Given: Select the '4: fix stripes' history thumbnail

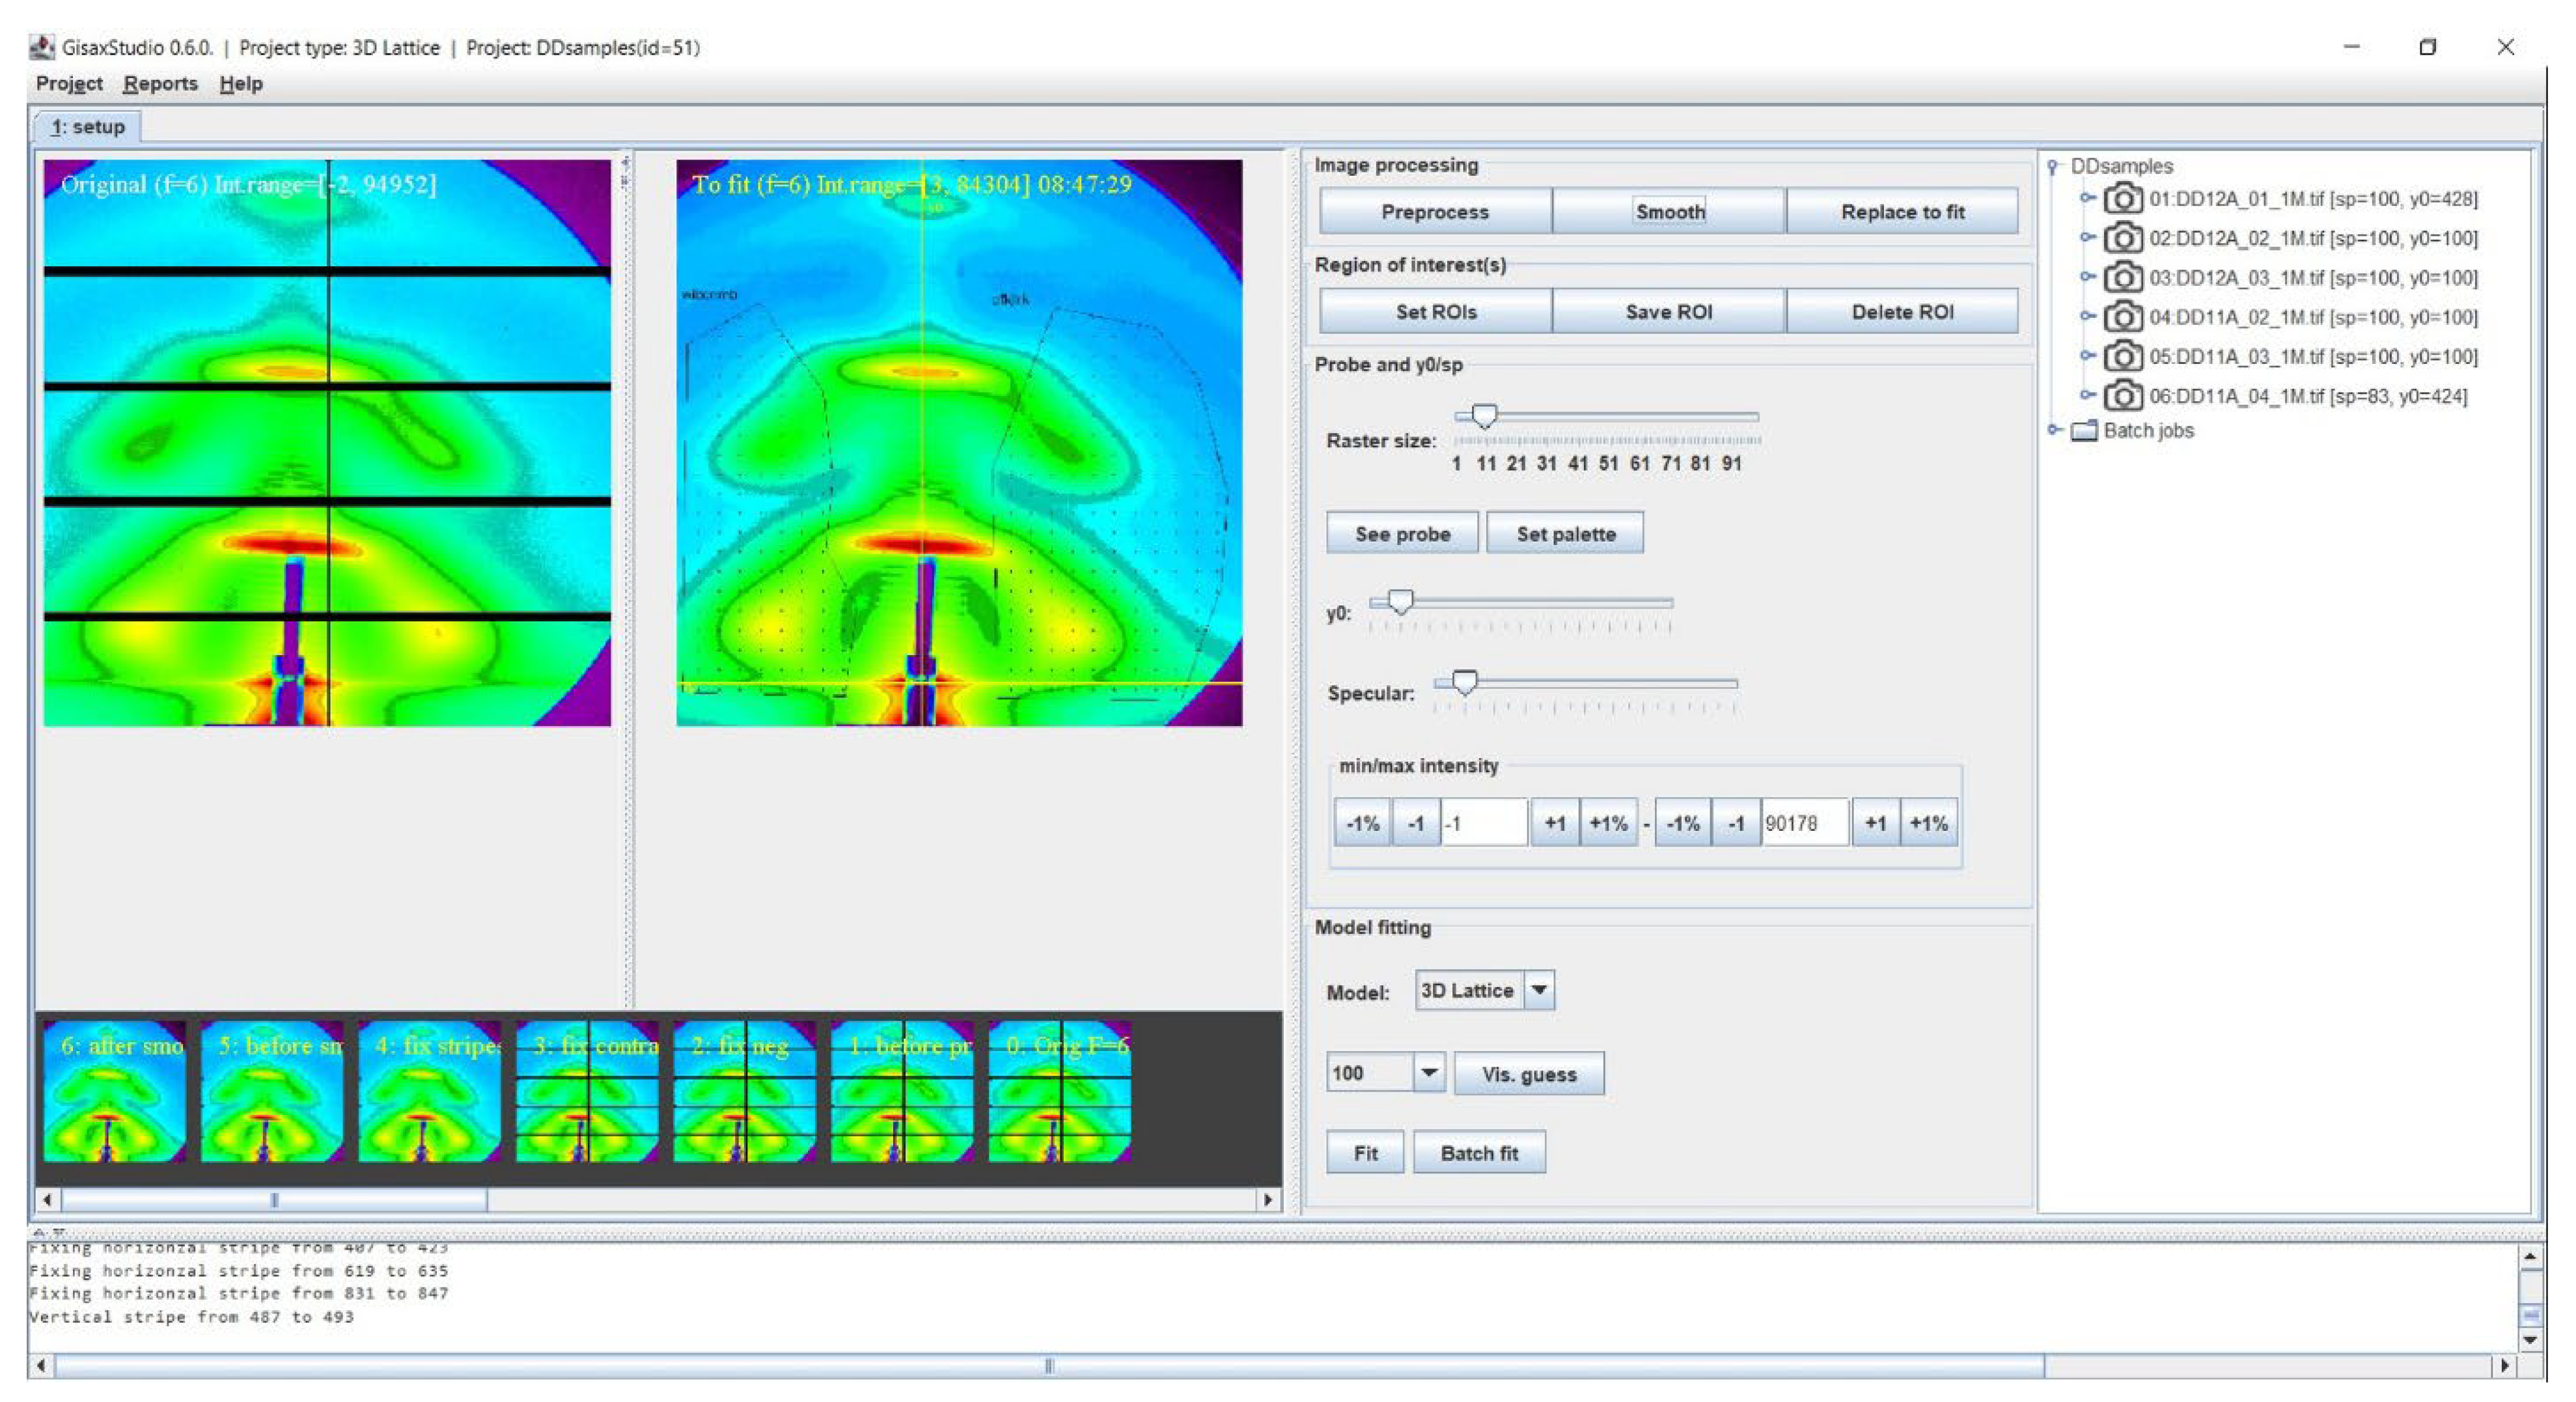Looking at the screenshot, I should click(429, 1092).
